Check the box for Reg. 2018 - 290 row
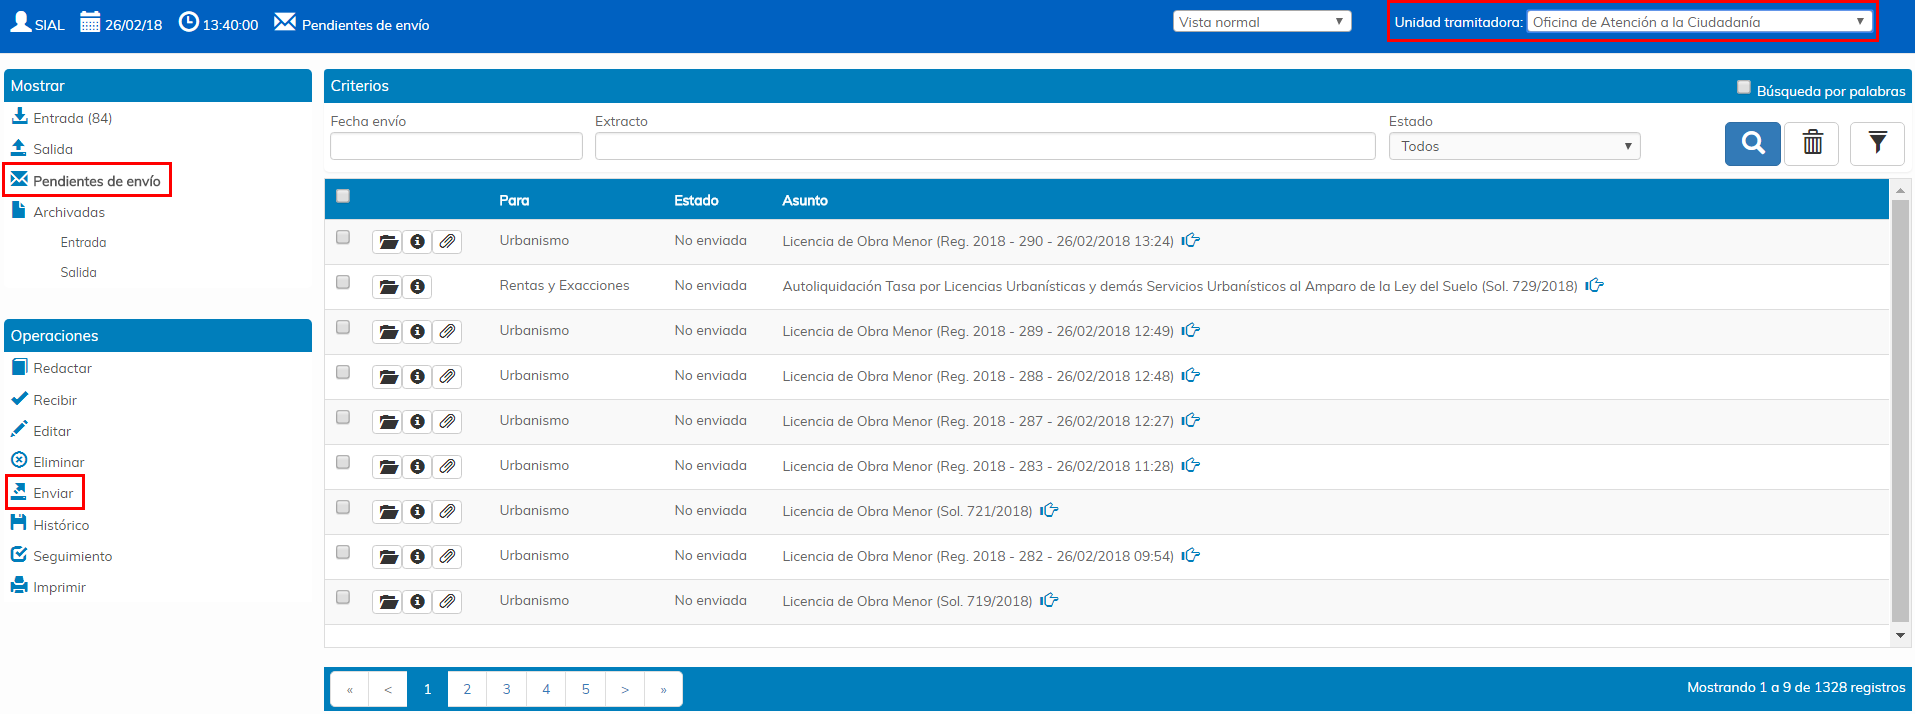This screenshot has width=1915, height=714. (343, 238)
